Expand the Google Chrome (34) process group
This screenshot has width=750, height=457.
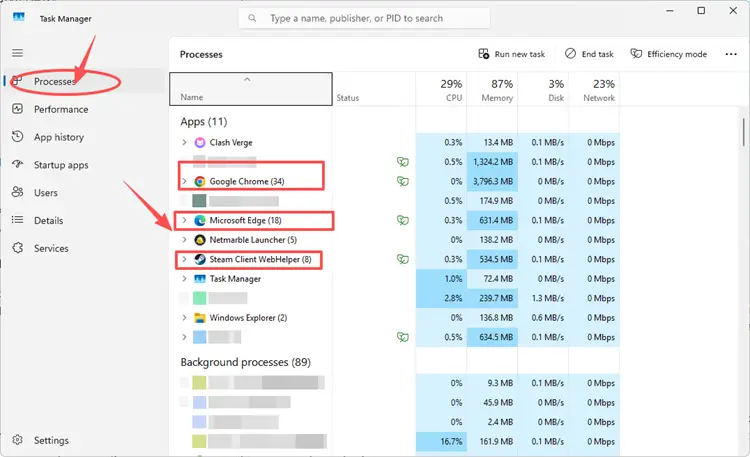point(184,181)
